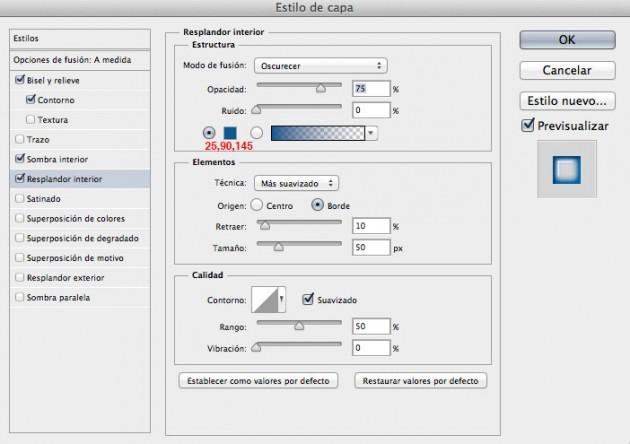
Task: Toggle the Sombra interior checkbox
Action: click(20, 159)
